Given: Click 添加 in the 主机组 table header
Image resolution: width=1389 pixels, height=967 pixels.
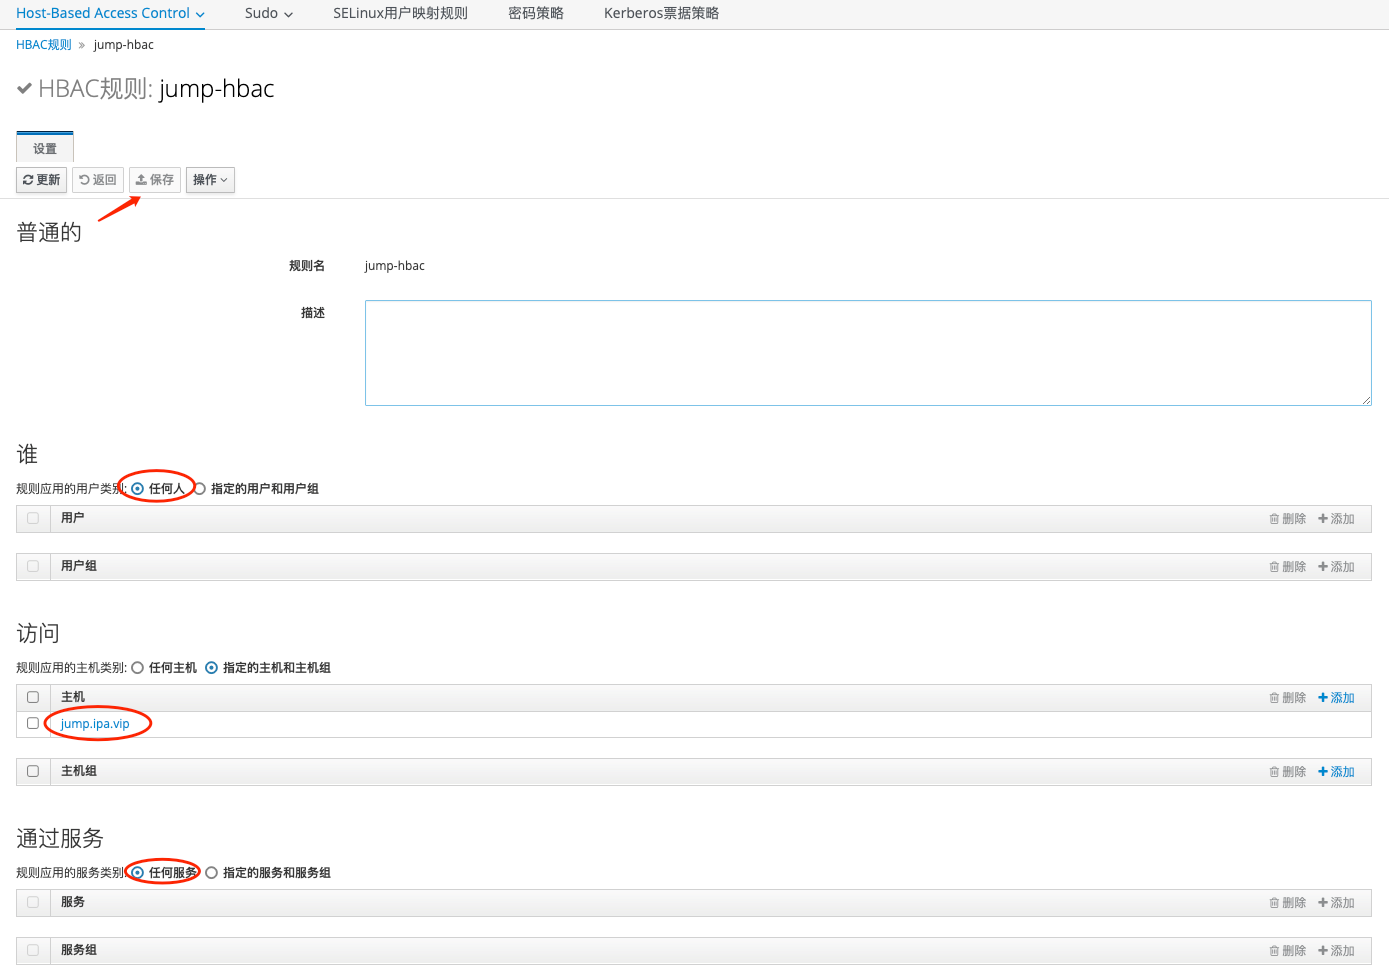Looking at the screenshot, I should (1336, 772).
